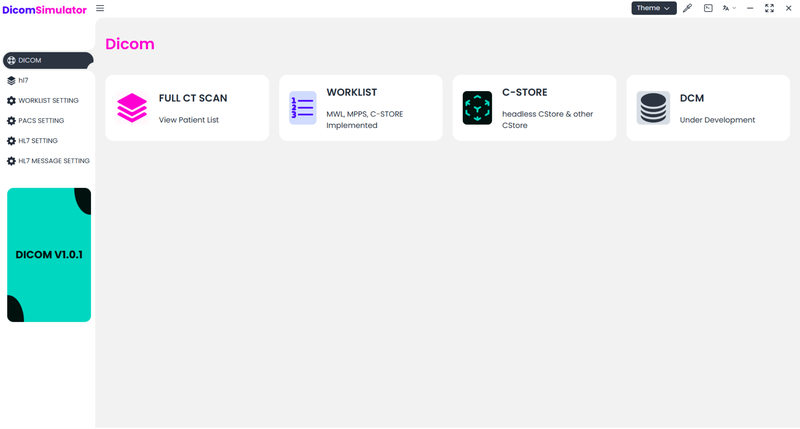The height and width of the screenshot is (429, 800).
Task: Click the DicomSimulator logo text
Action: [x=44, y=10]
